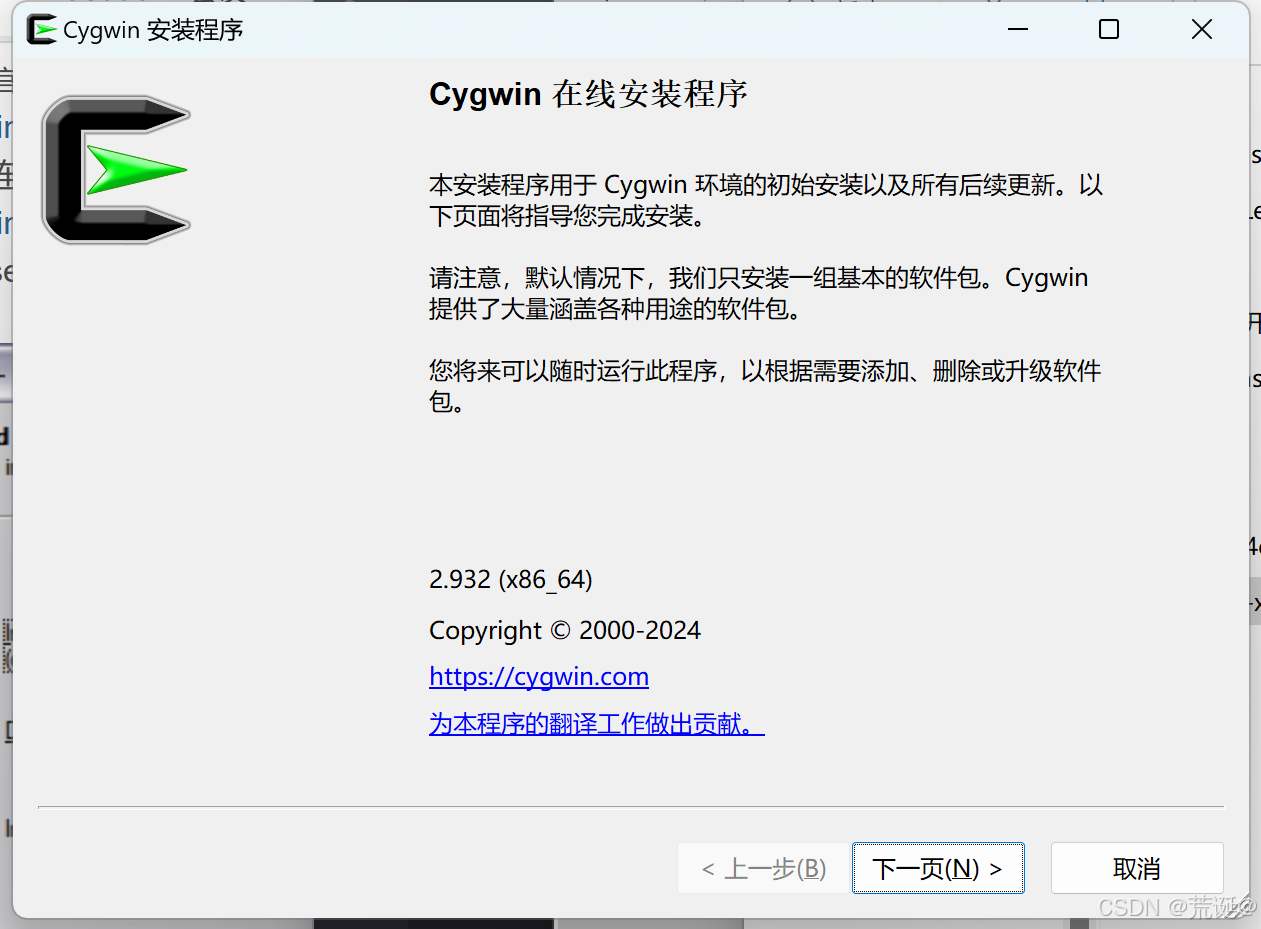The image size is (1261, 929).
Task: Click the highlighted element on the right edge
Action: pyautogui.click(x=1253, y=602)
